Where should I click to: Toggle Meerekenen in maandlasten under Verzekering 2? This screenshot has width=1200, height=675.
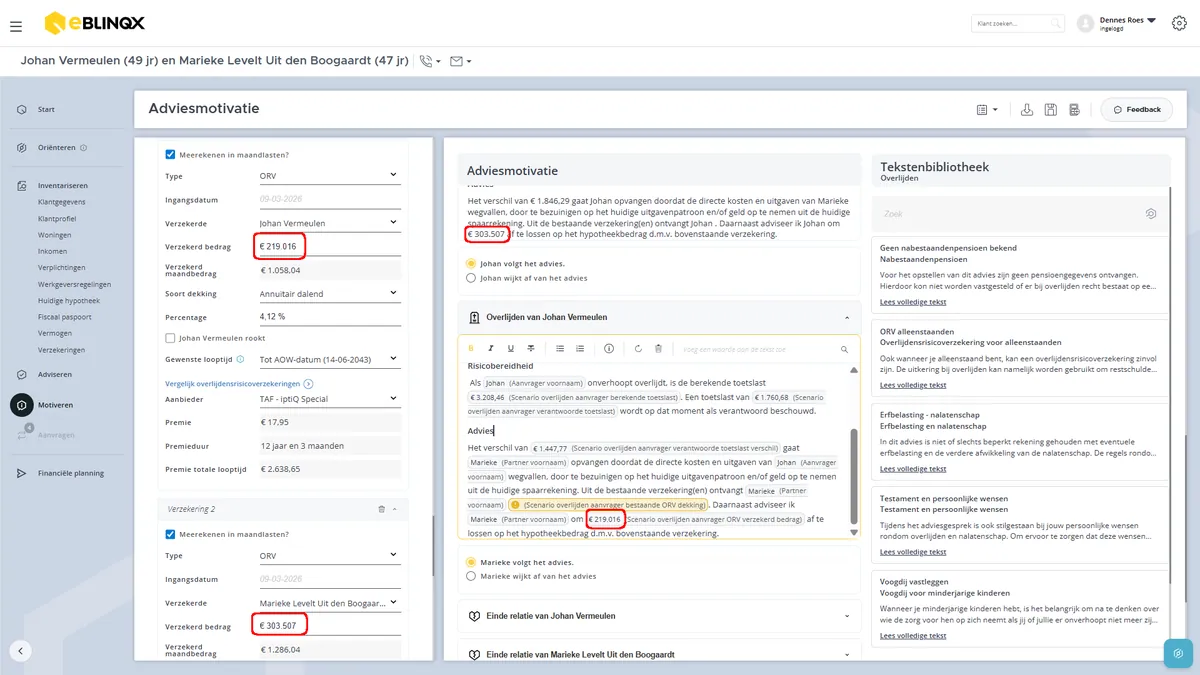point(170,534)
